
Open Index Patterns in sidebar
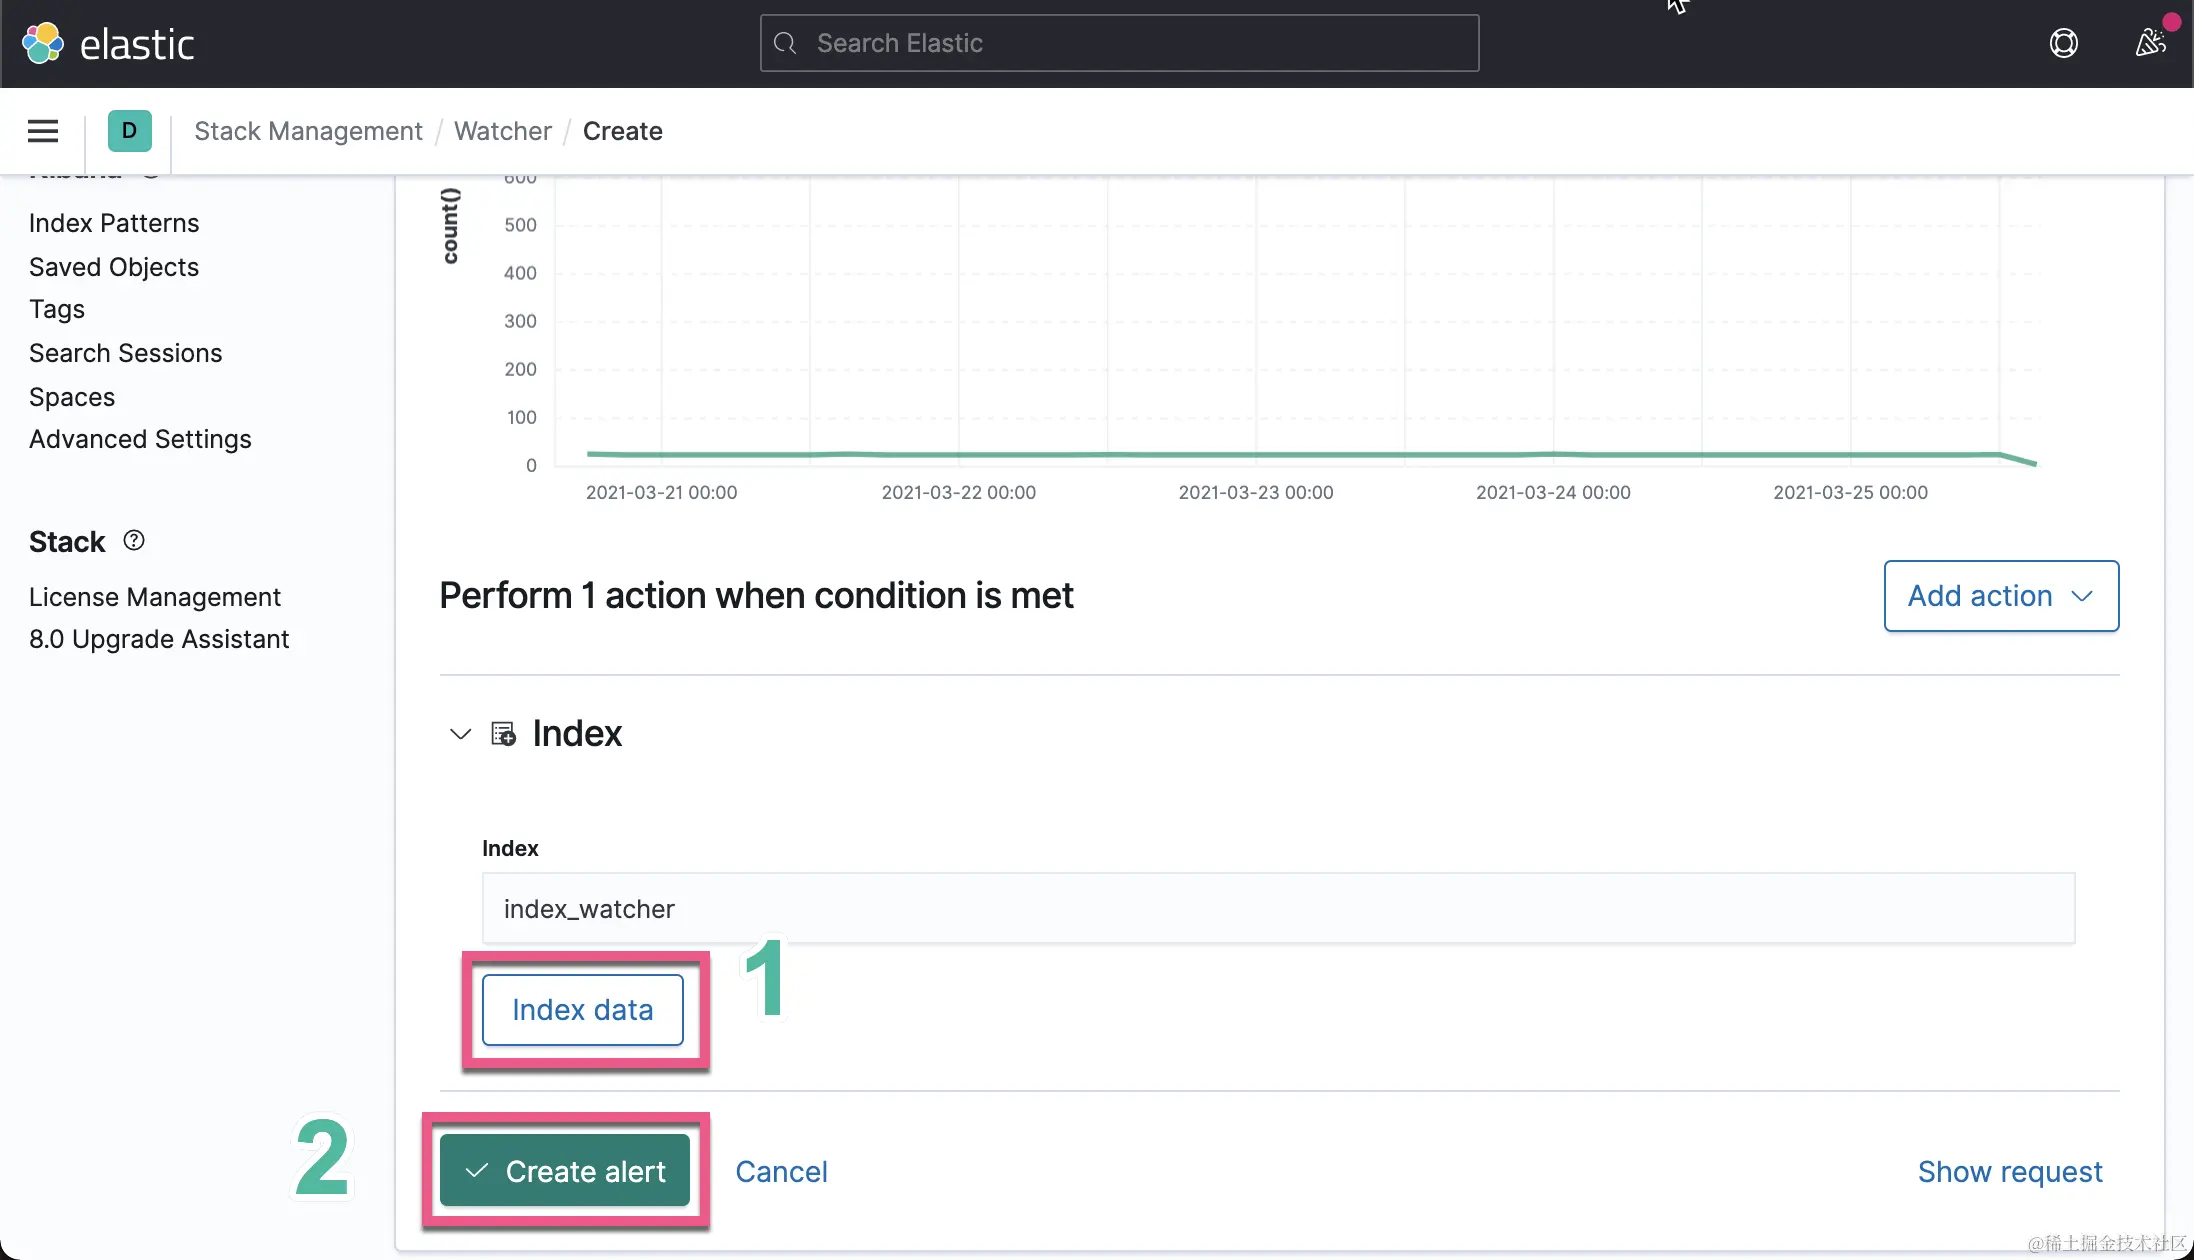pos(114,223)
